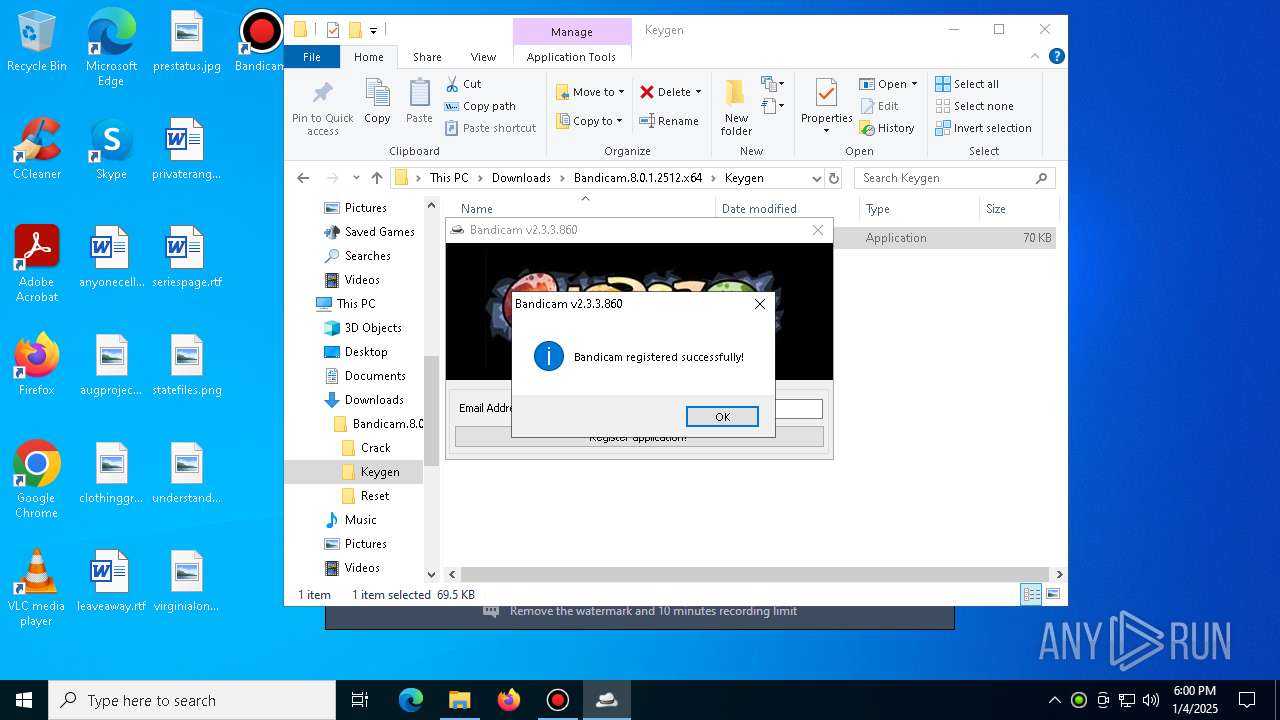Open Explorer Help question mark icon
Viewport: 1280px width, 720px height.
[x=1056, y=57]
